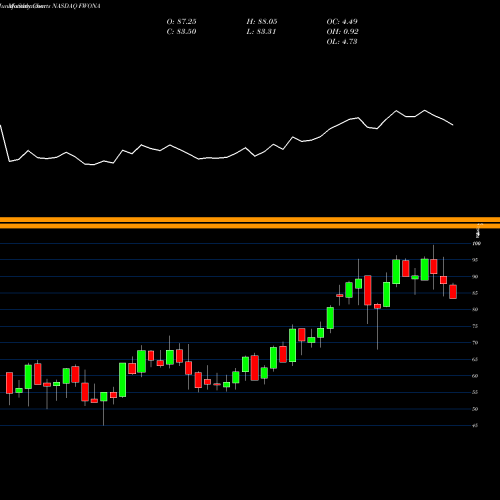Click the 65 price axis label
Image resolution: width=500 pixels, height=500 pixels.
[476, 359]
